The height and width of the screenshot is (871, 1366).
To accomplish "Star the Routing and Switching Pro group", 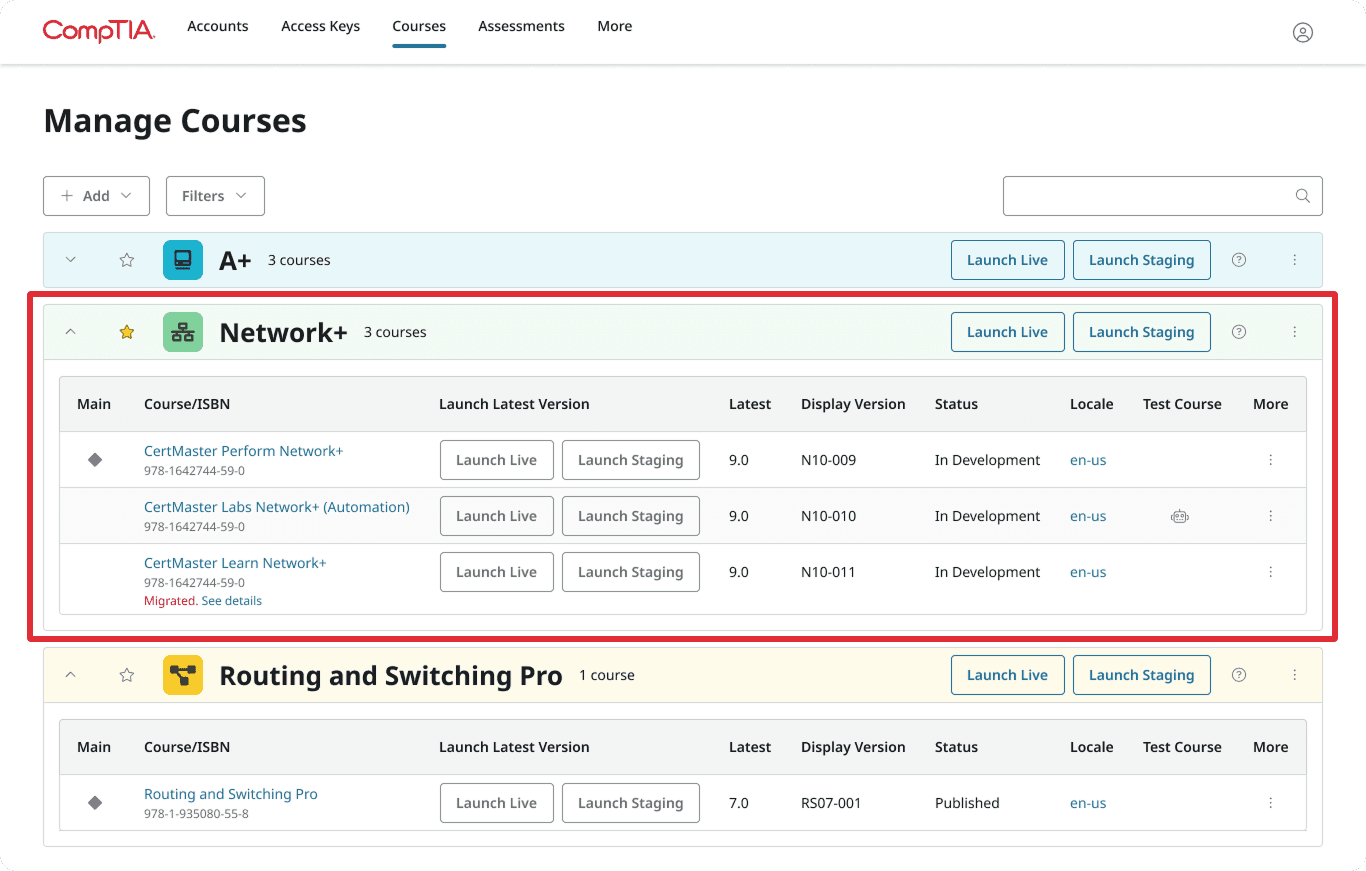I will coord(127,675).
